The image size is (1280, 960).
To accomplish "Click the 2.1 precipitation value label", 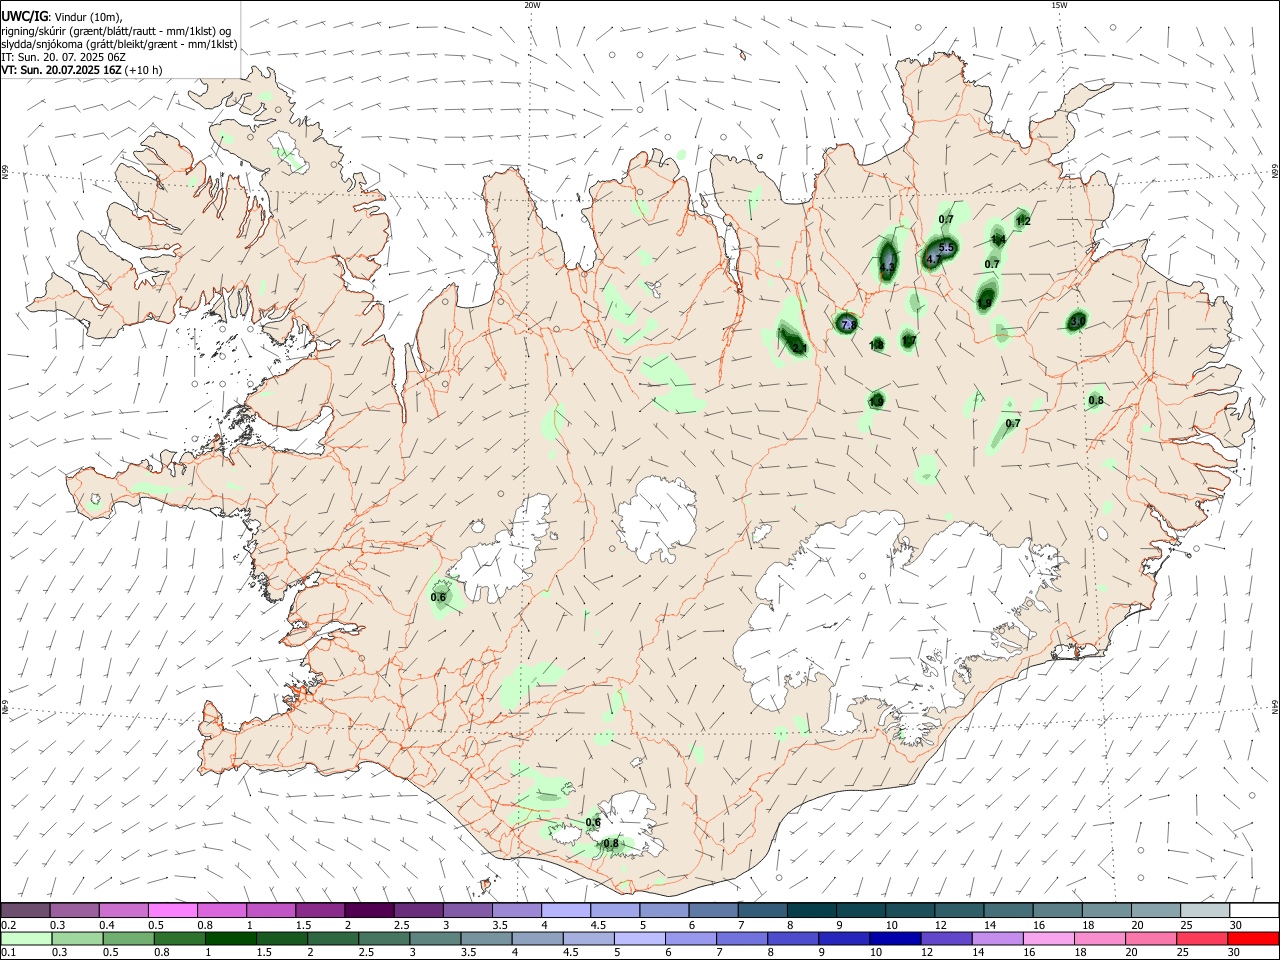I will 799,348.
